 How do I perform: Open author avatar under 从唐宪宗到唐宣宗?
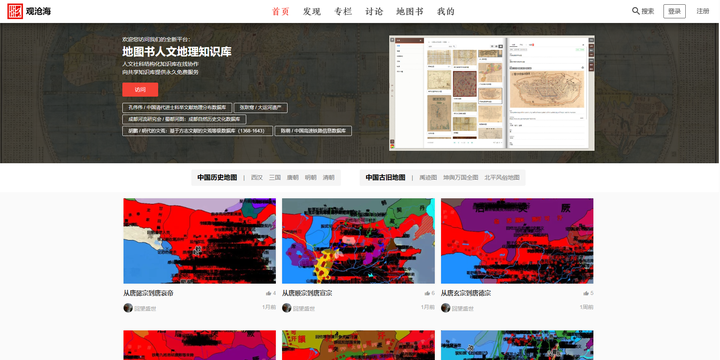pyautogui.click(x=287, y=308)
